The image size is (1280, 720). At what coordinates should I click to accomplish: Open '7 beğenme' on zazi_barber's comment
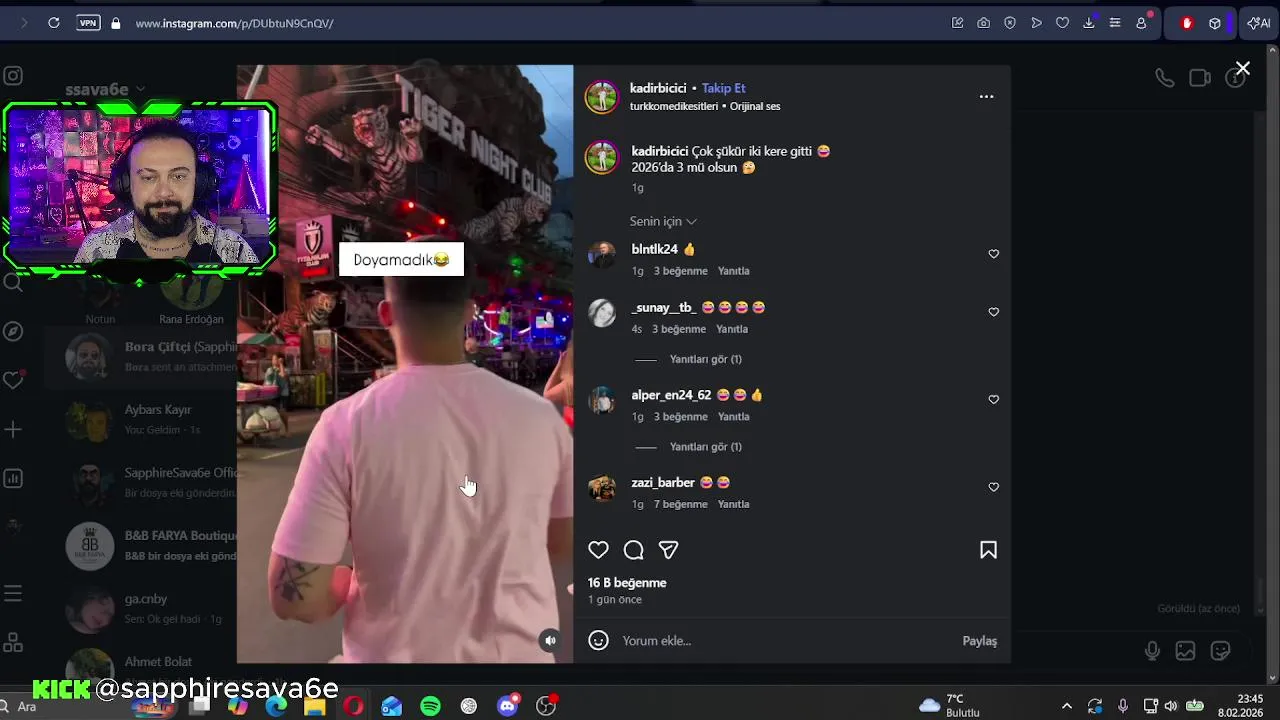680,504
